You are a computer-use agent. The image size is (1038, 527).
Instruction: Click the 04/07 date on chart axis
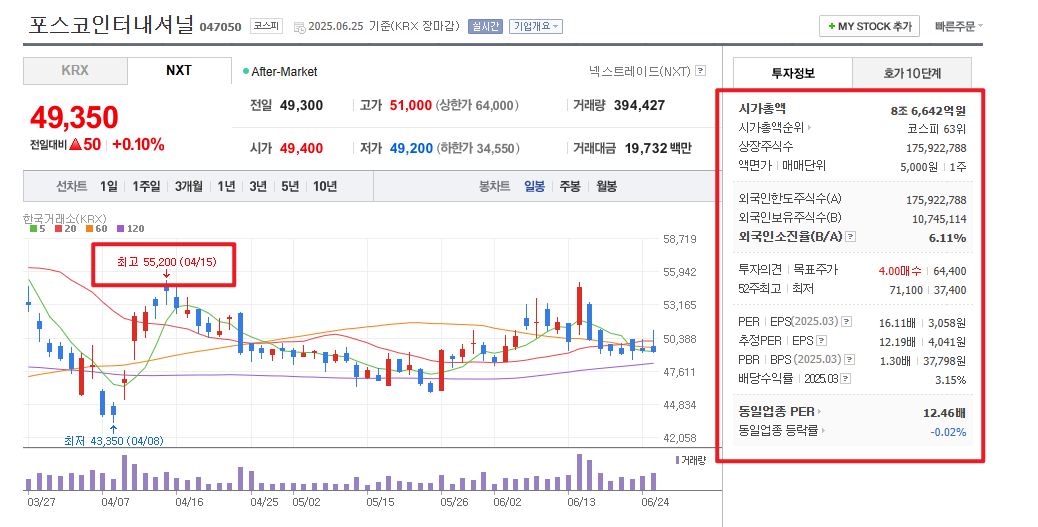(115, 502)
